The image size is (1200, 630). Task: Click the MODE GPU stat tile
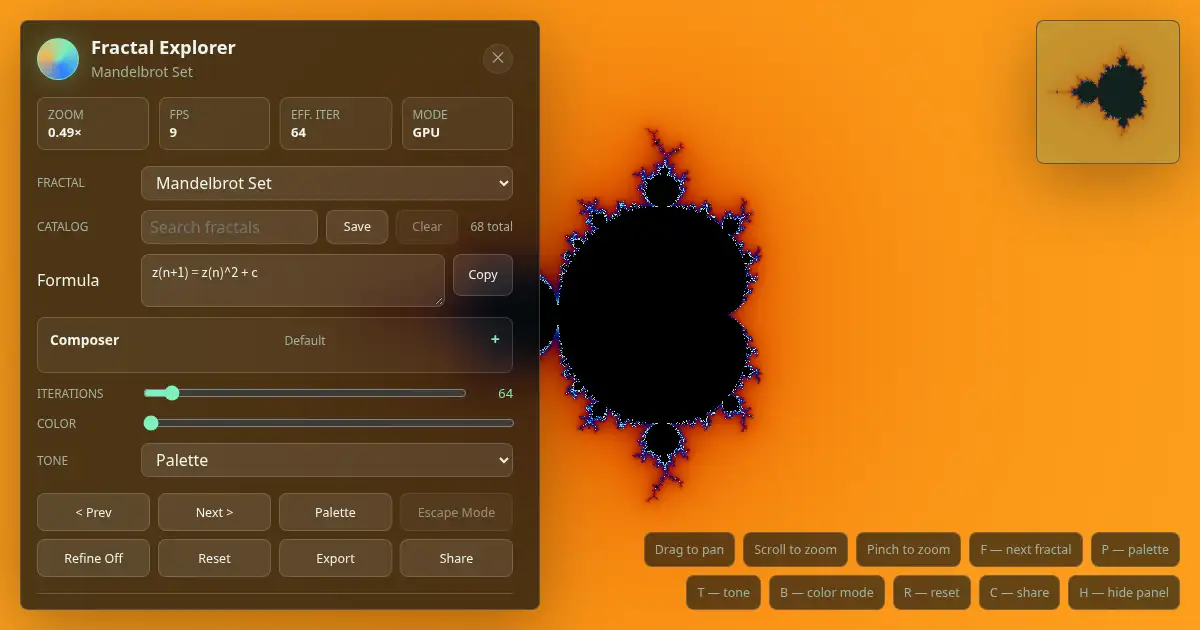[x=457, y=123]
